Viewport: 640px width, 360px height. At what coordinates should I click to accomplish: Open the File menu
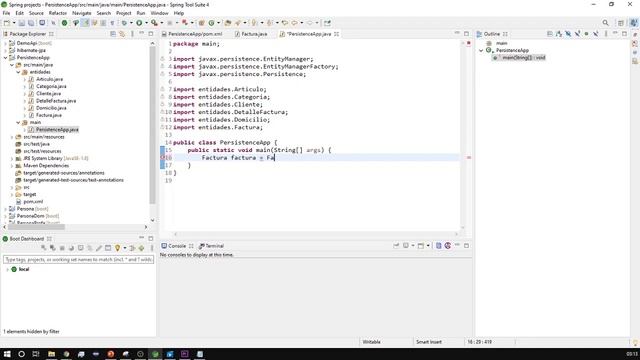7,13
